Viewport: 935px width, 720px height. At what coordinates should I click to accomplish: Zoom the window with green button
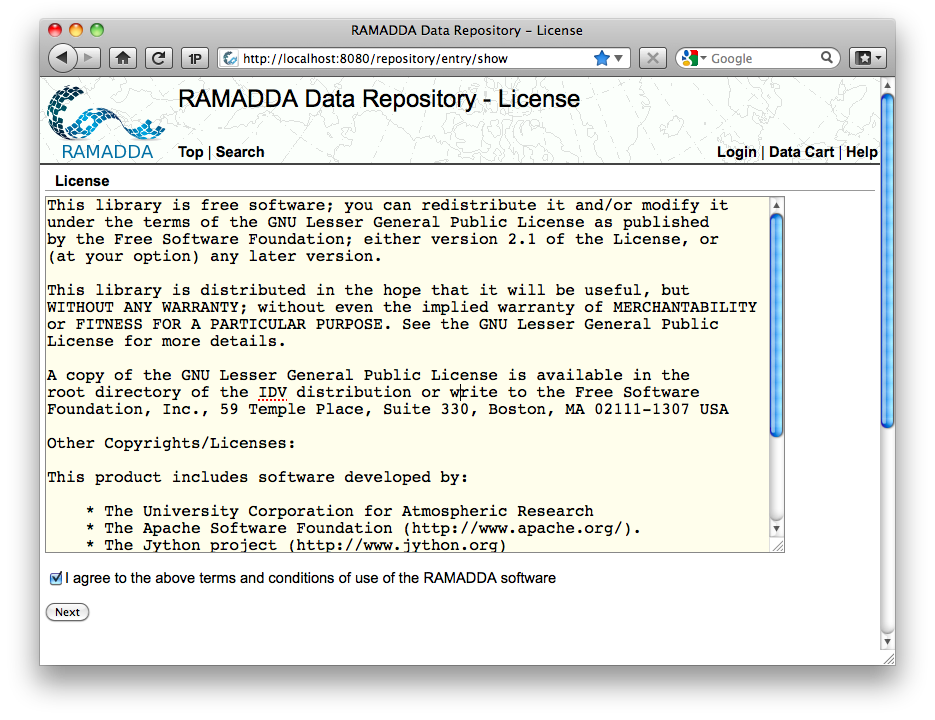click(x=97, y=30)
